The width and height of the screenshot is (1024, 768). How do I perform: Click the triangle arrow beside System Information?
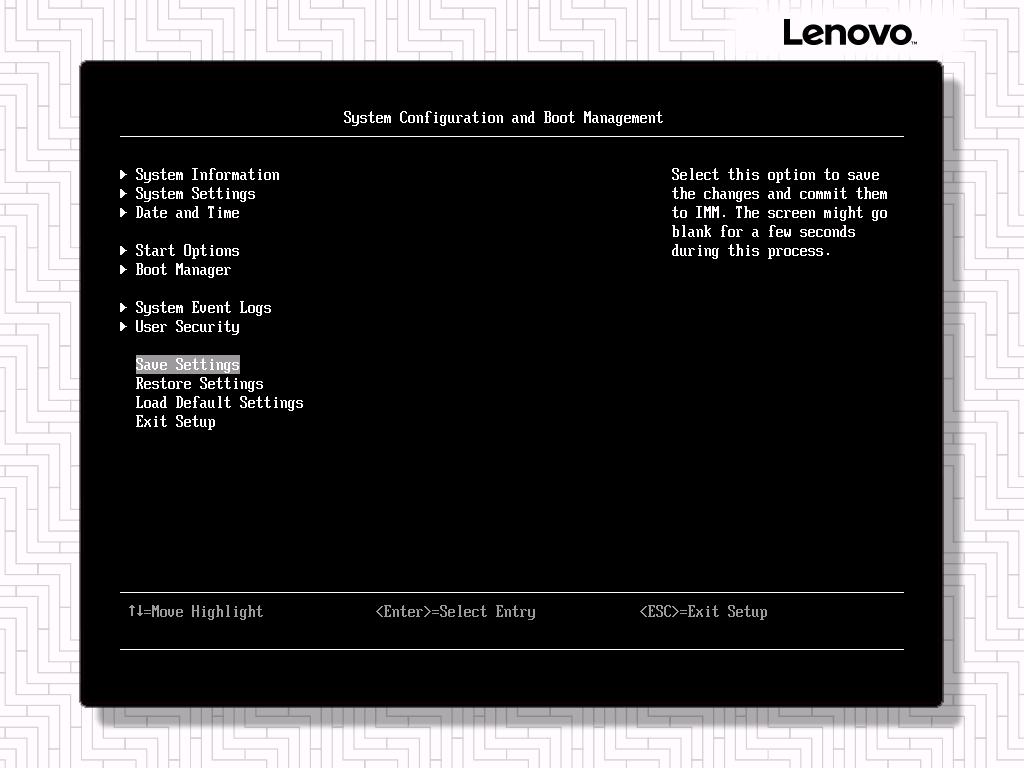click(123, 175)
